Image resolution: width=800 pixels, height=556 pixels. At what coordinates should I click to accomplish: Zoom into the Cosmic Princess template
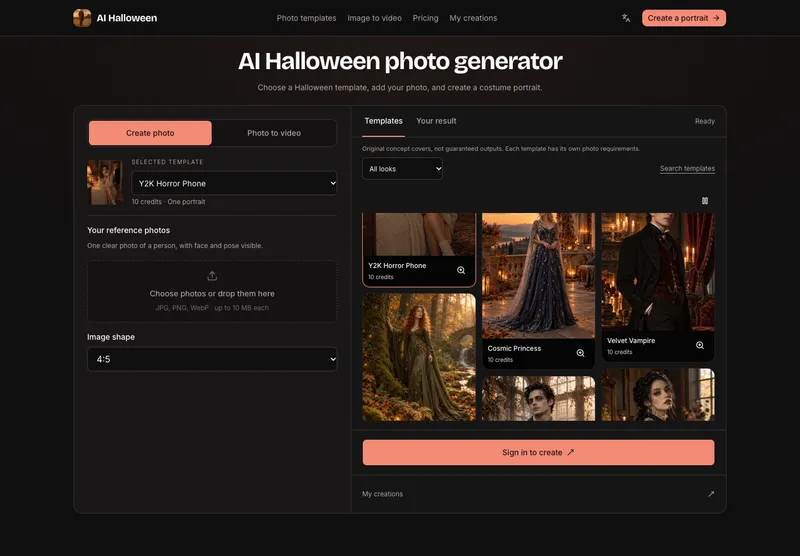(x=580, y=353)
